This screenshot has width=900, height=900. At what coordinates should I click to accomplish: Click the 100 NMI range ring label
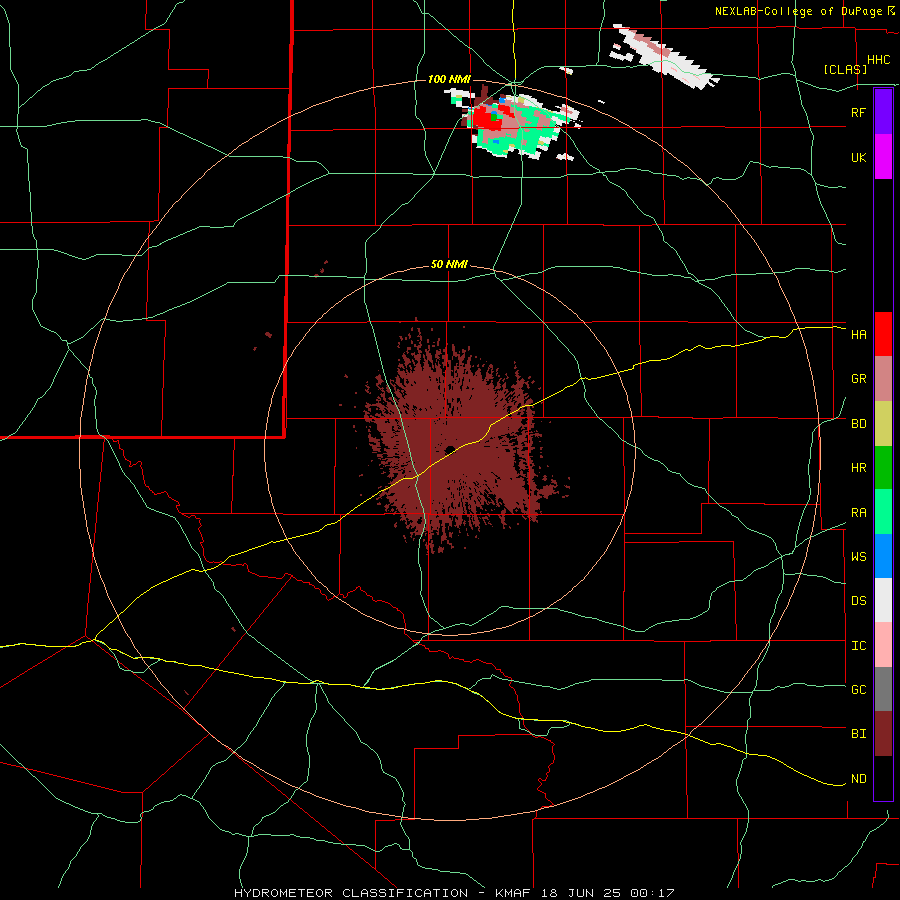pyautogui.click(x=449, y=79)
